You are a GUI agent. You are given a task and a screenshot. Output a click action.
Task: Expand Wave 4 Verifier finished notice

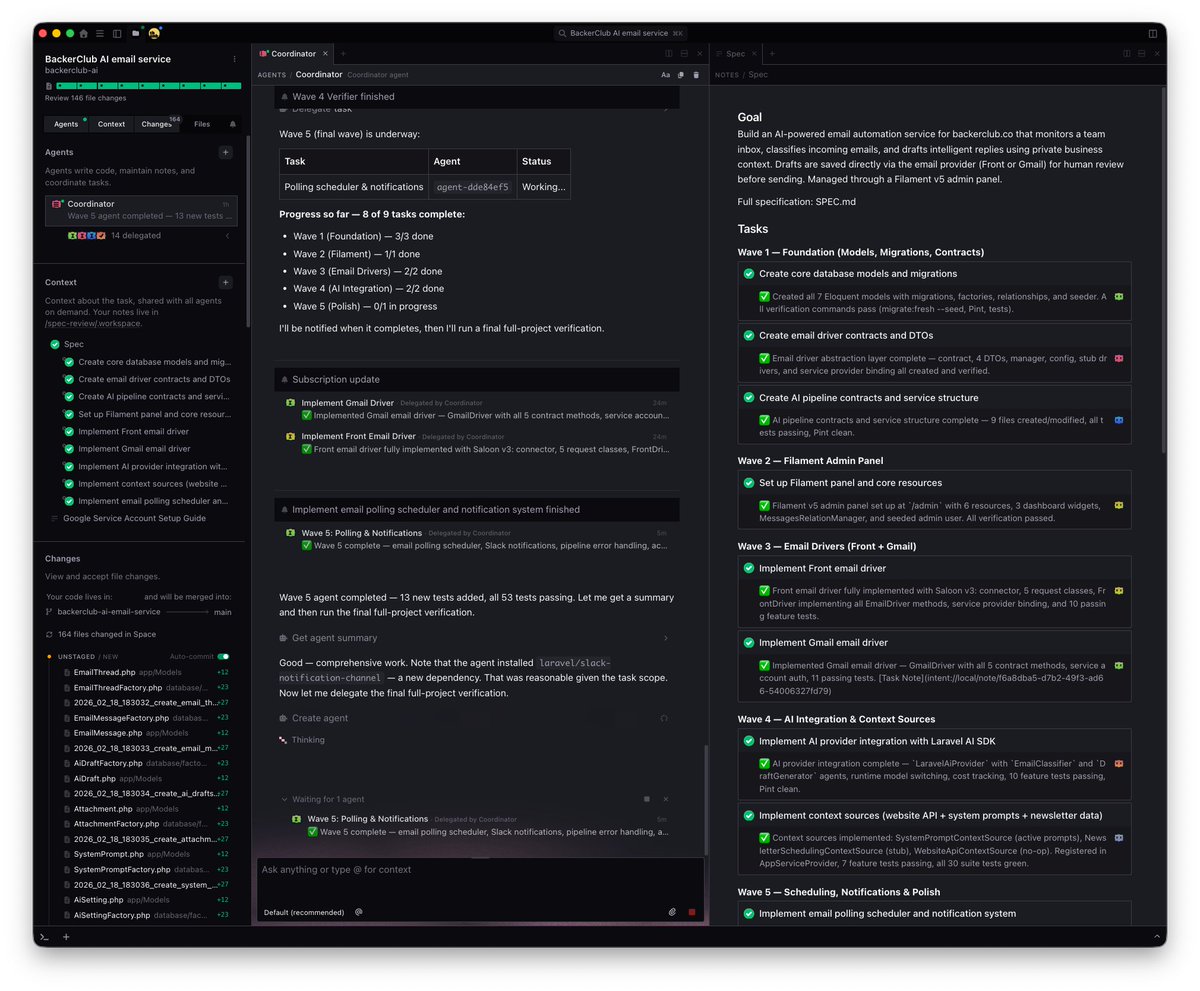click(x=477, y=97)
